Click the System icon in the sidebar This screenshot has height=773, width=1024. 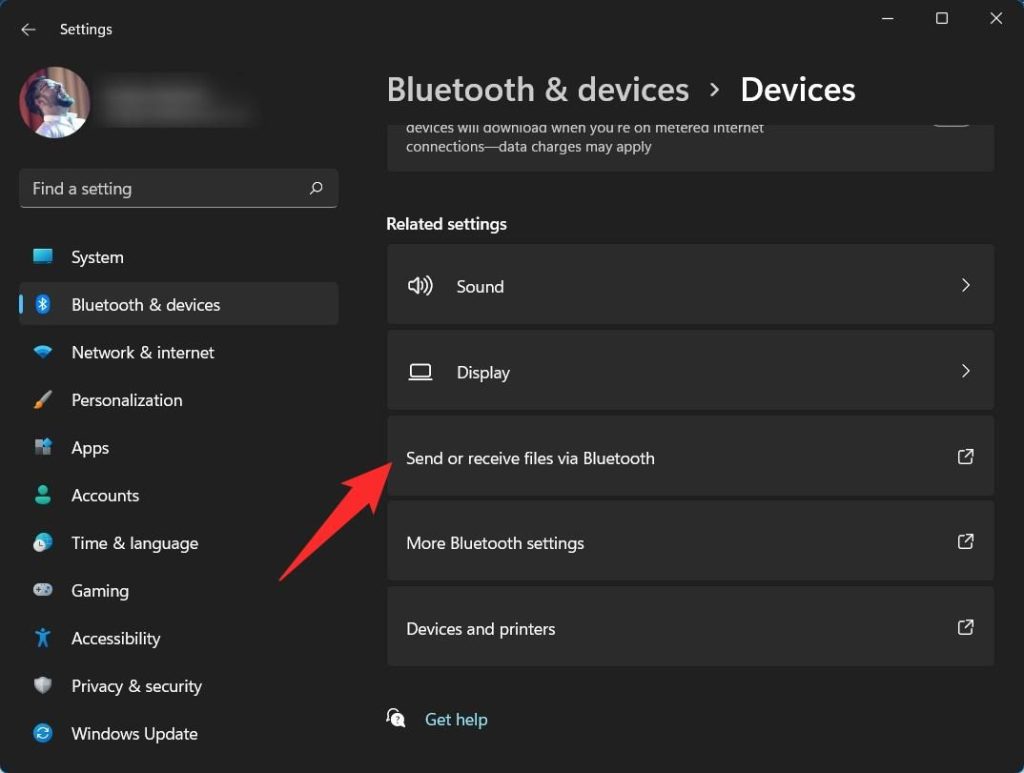coord(44,257)
